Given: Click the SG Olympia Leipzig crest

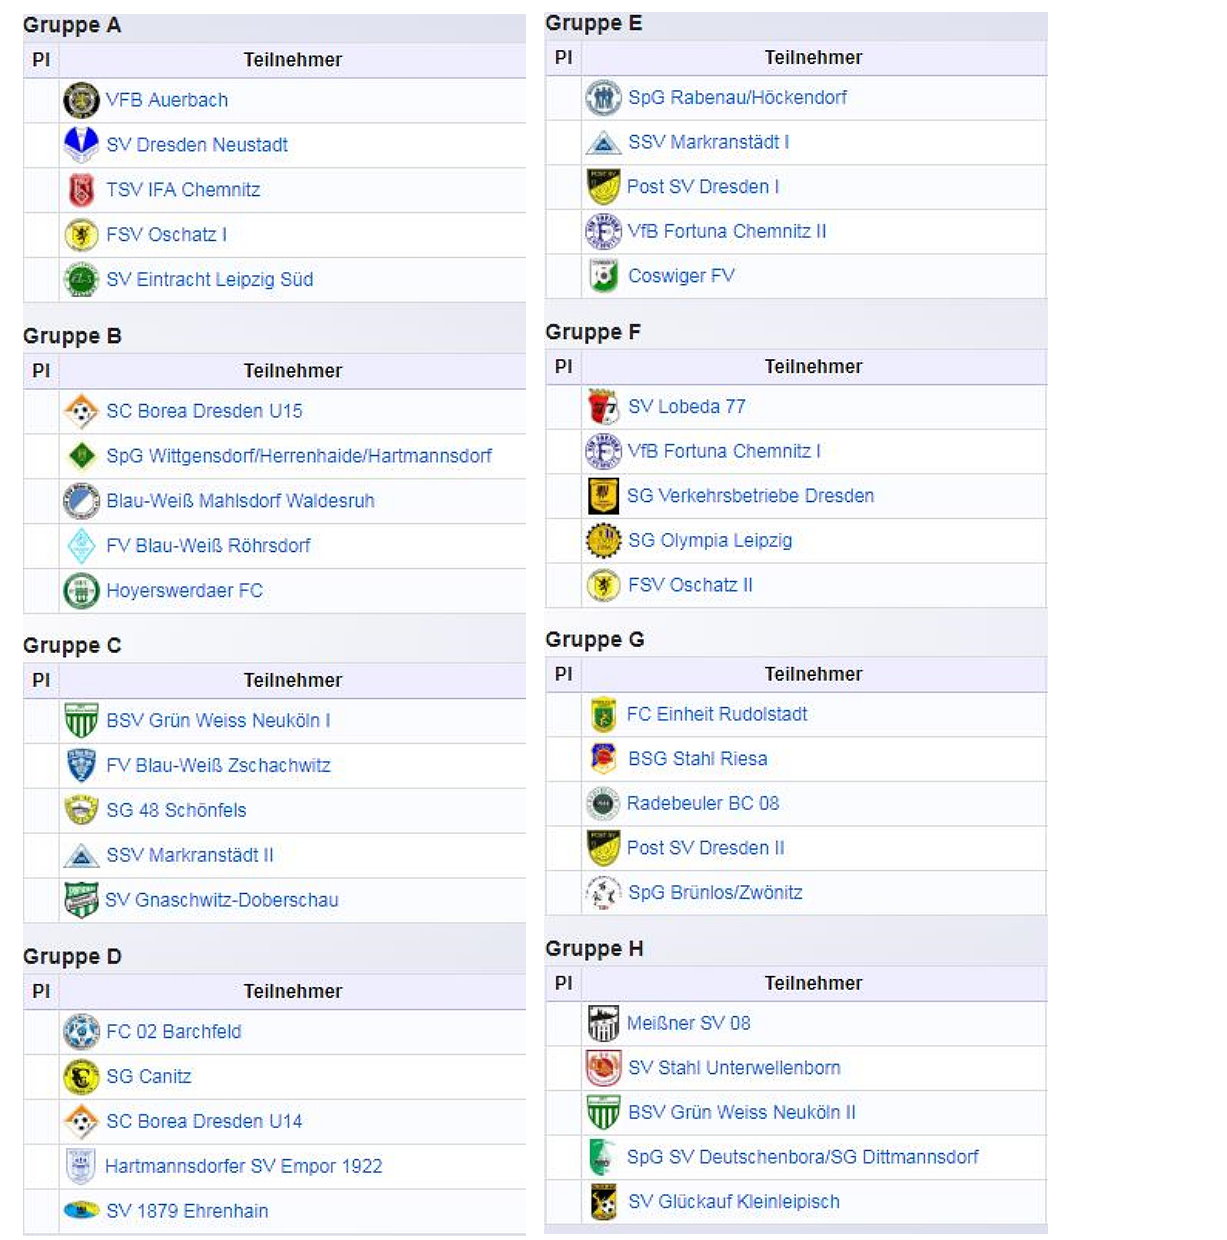Looking at the screenshot, I should point(603,540).
